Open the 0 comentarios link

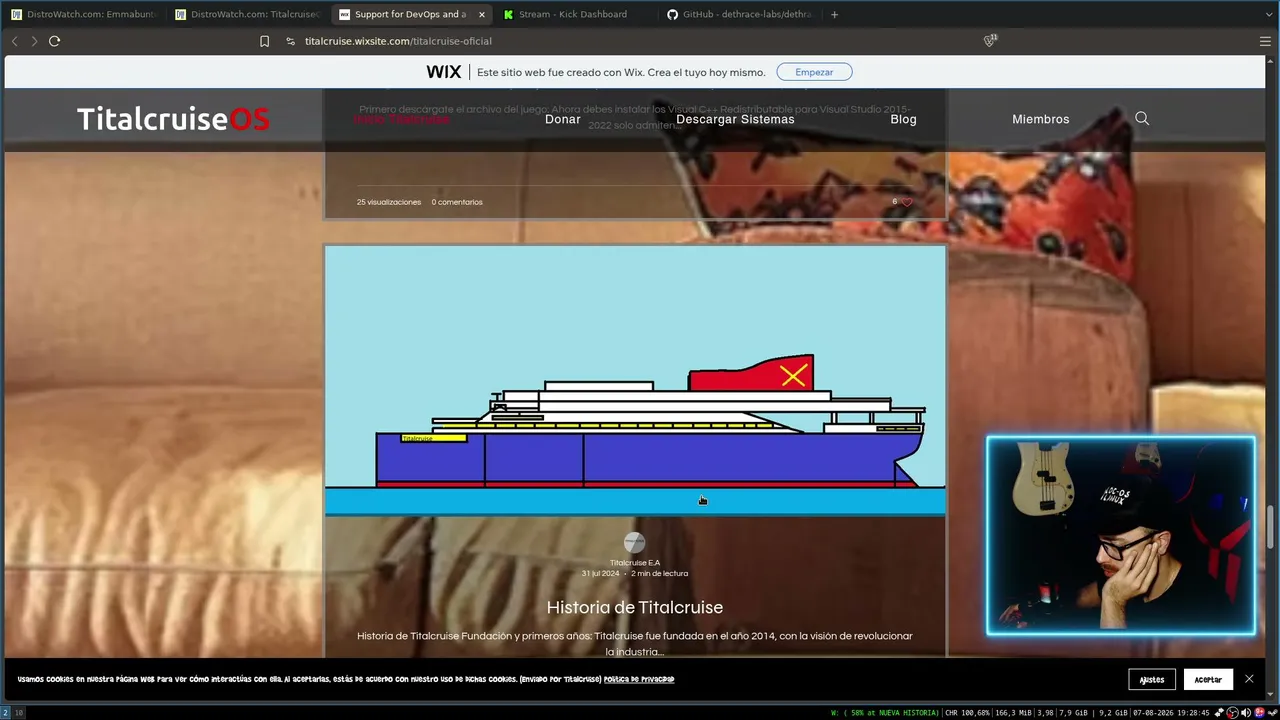[x=457, y=202]
